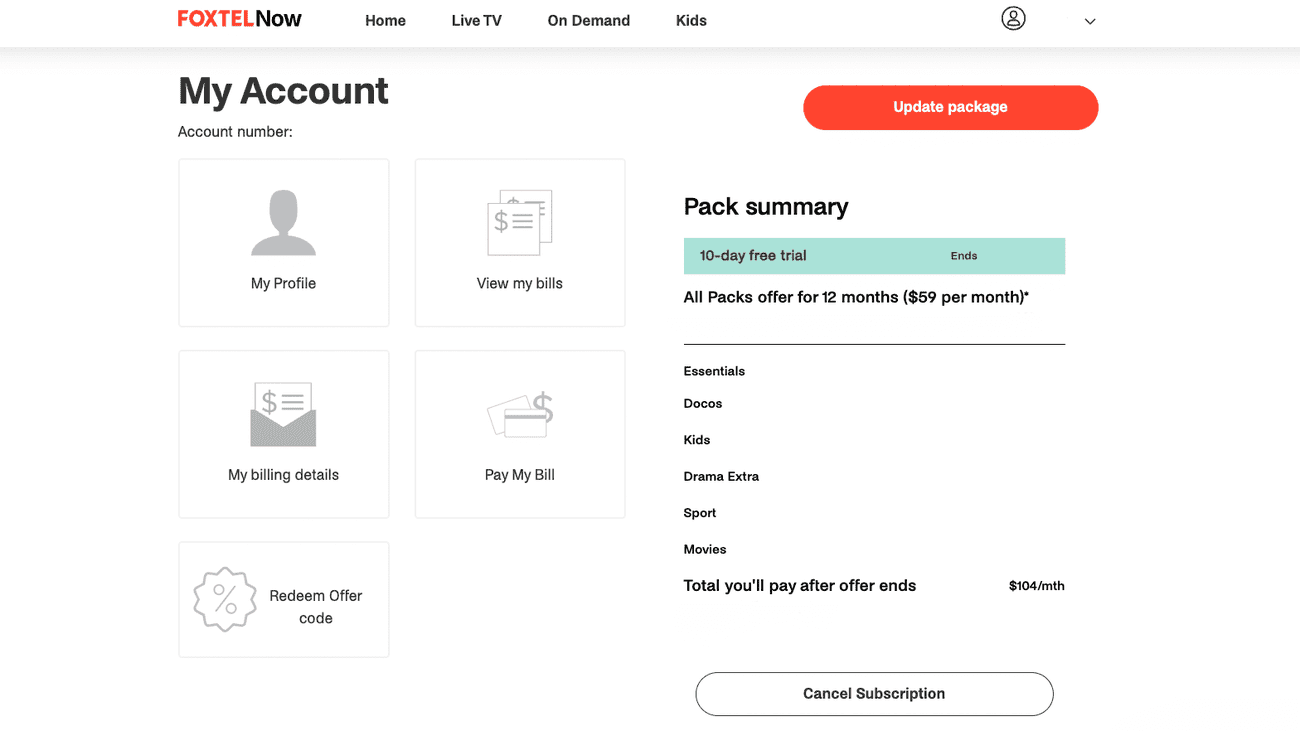Expand the account dropdown chevron
1300x731 pixels.
[1090, 21]
